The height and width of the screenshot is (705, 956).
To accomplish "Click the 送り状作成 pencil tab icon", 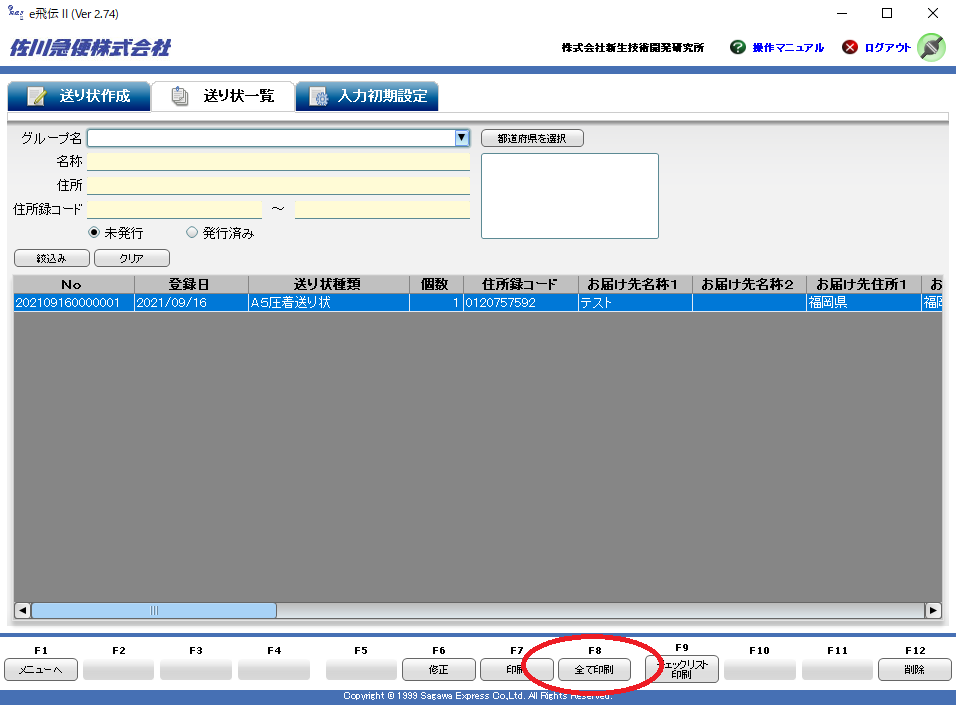I will 37,97.
